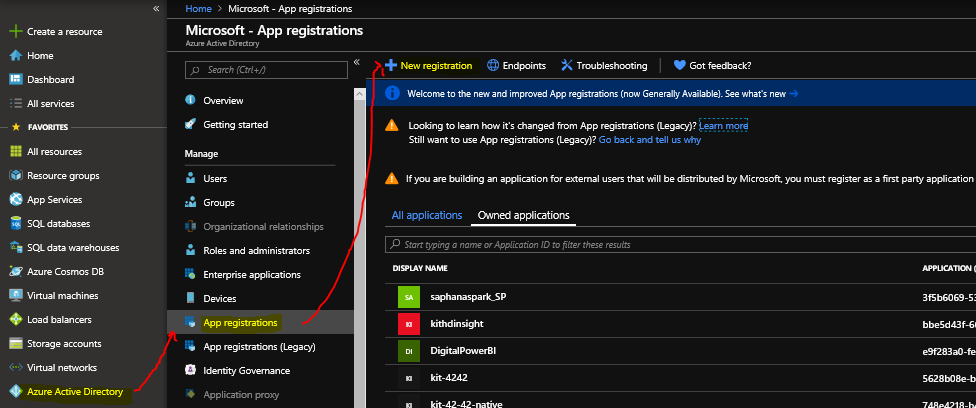Click the FAVORITES section header
This screenshot has width=976, height=408.
coord(48,127)
